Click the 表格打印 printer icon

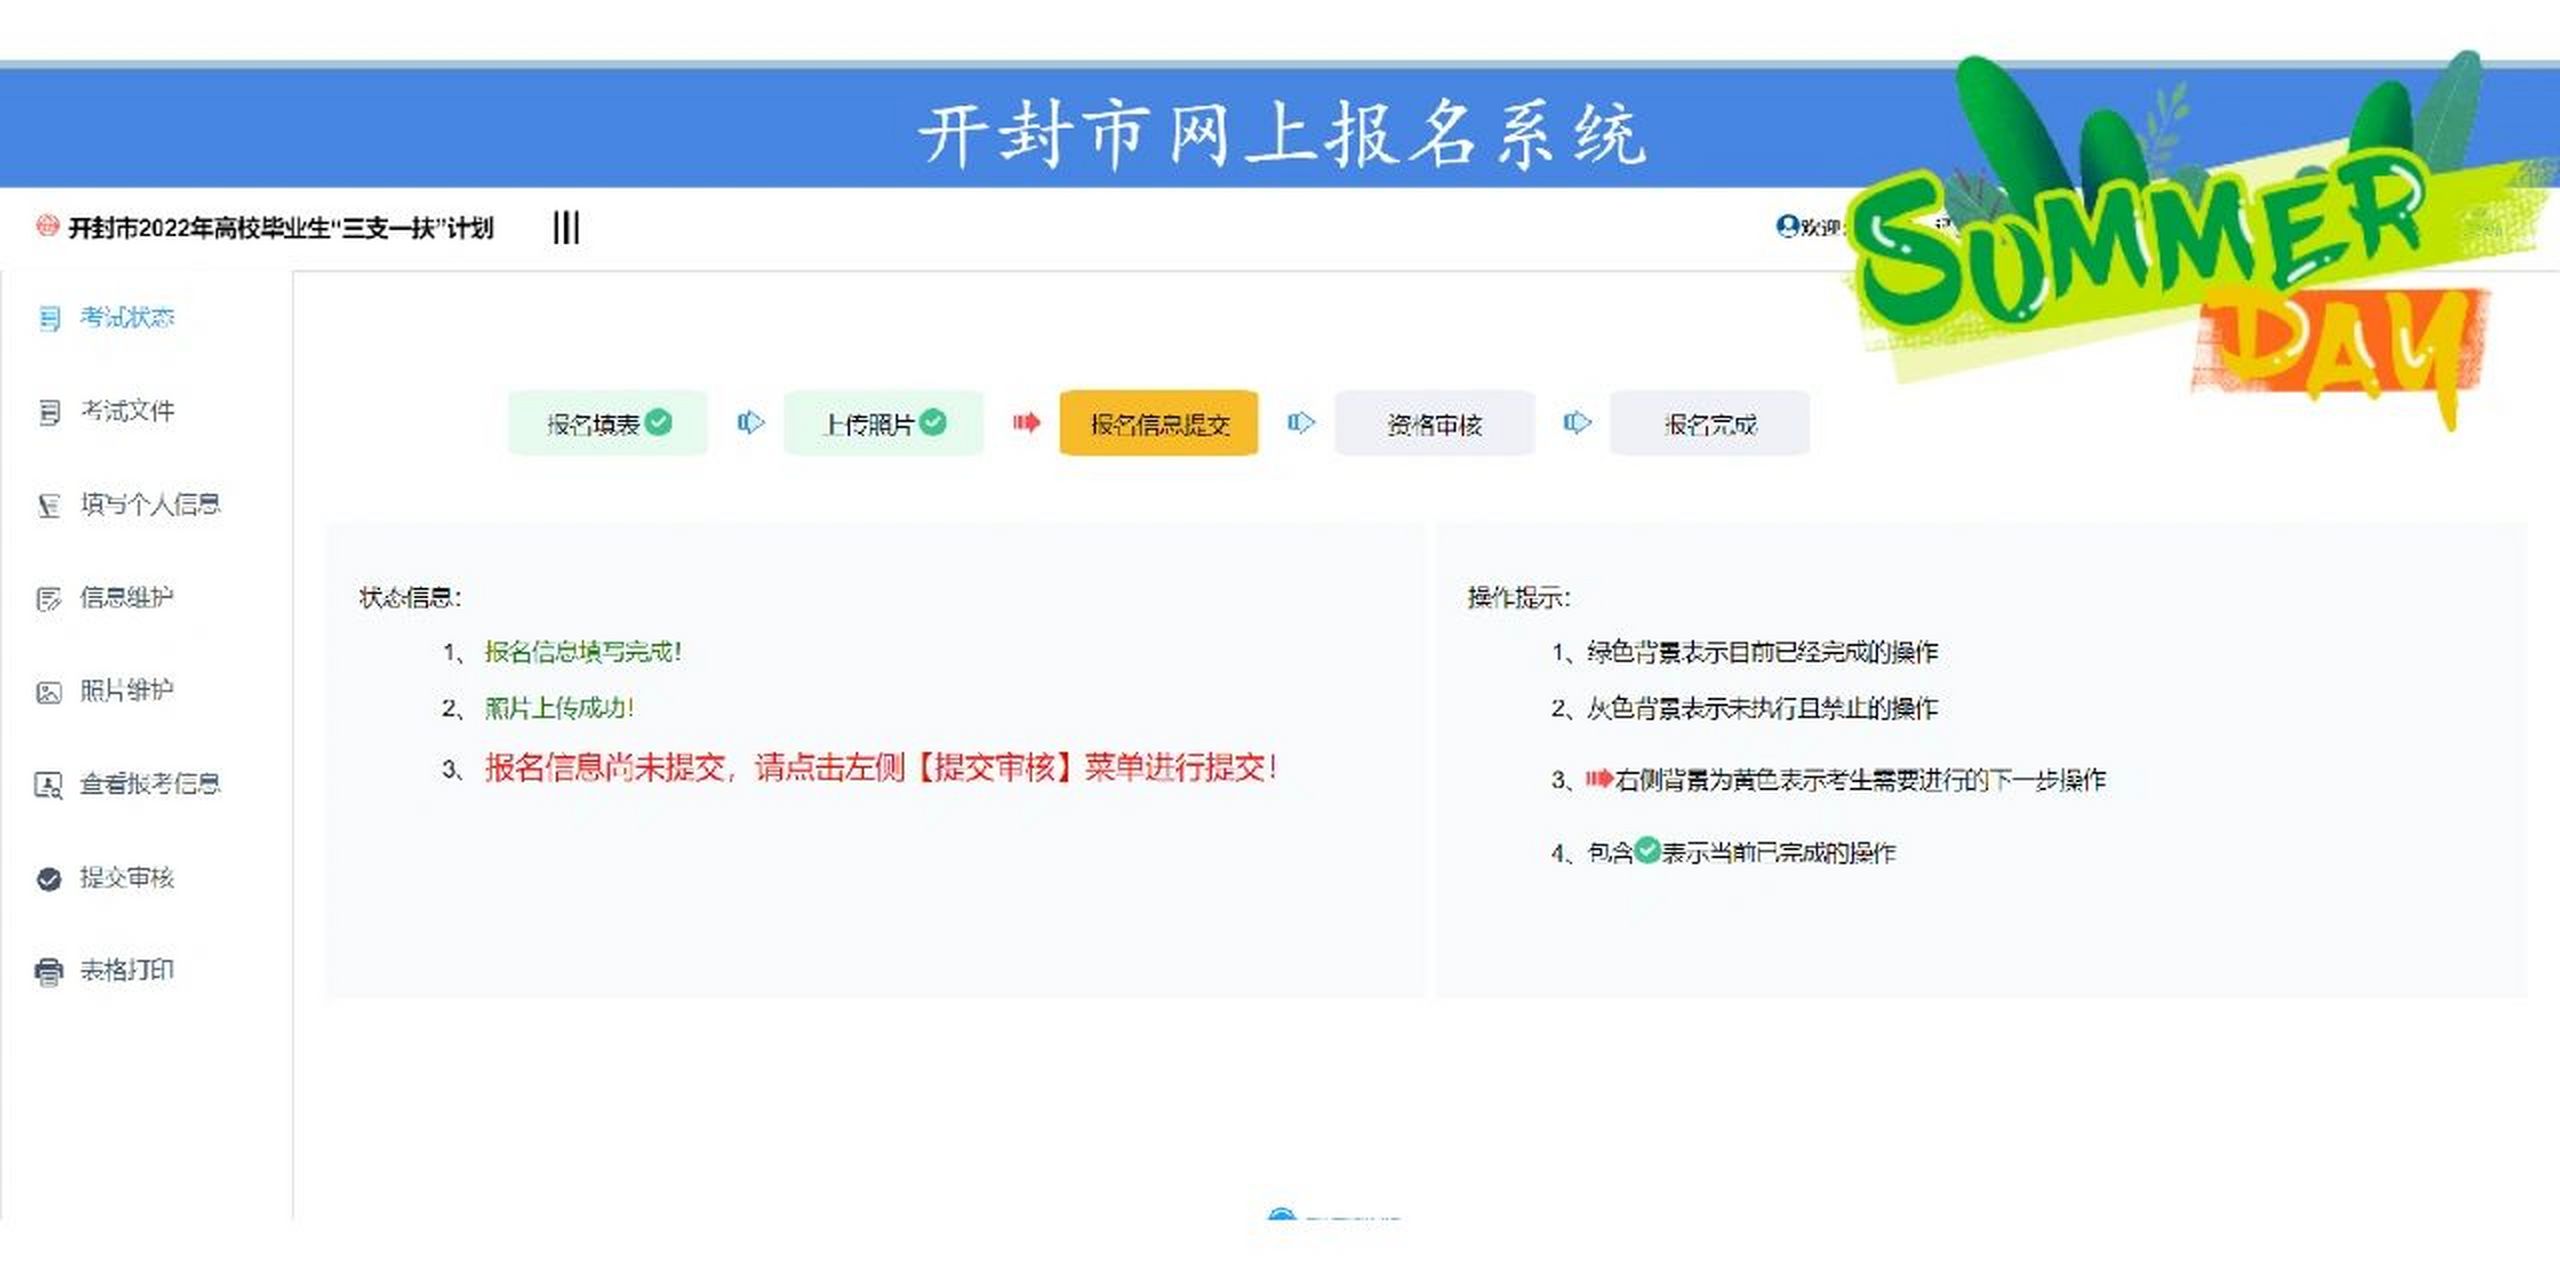coord(48,972)
